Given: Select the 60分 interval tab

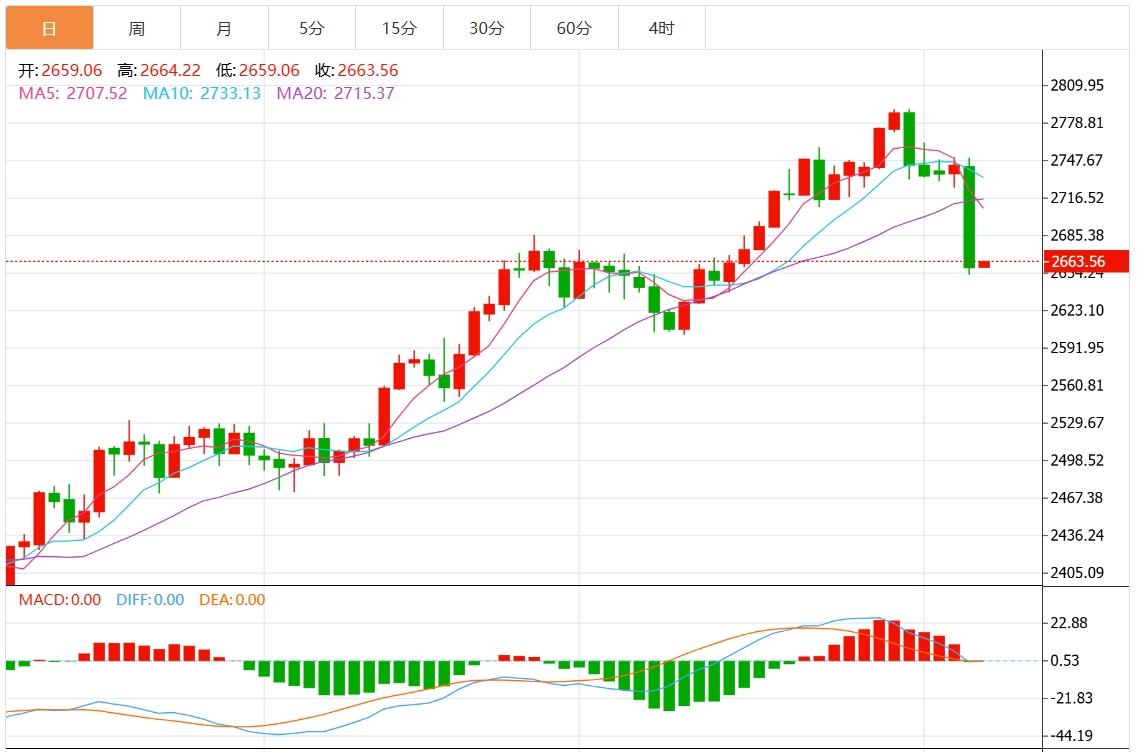Looking at the screenshot, I should click(574, 28).
